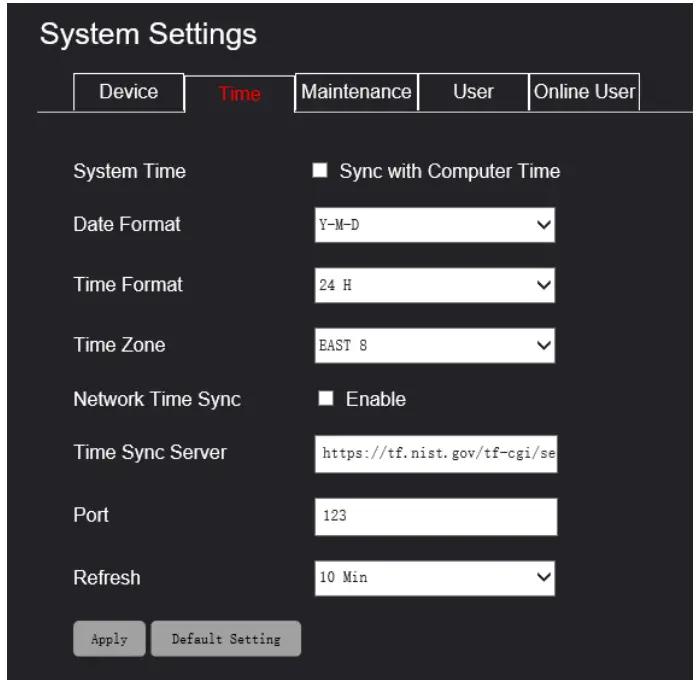Tick the Network Time Sync Enable checkbox

pos(325,399)
